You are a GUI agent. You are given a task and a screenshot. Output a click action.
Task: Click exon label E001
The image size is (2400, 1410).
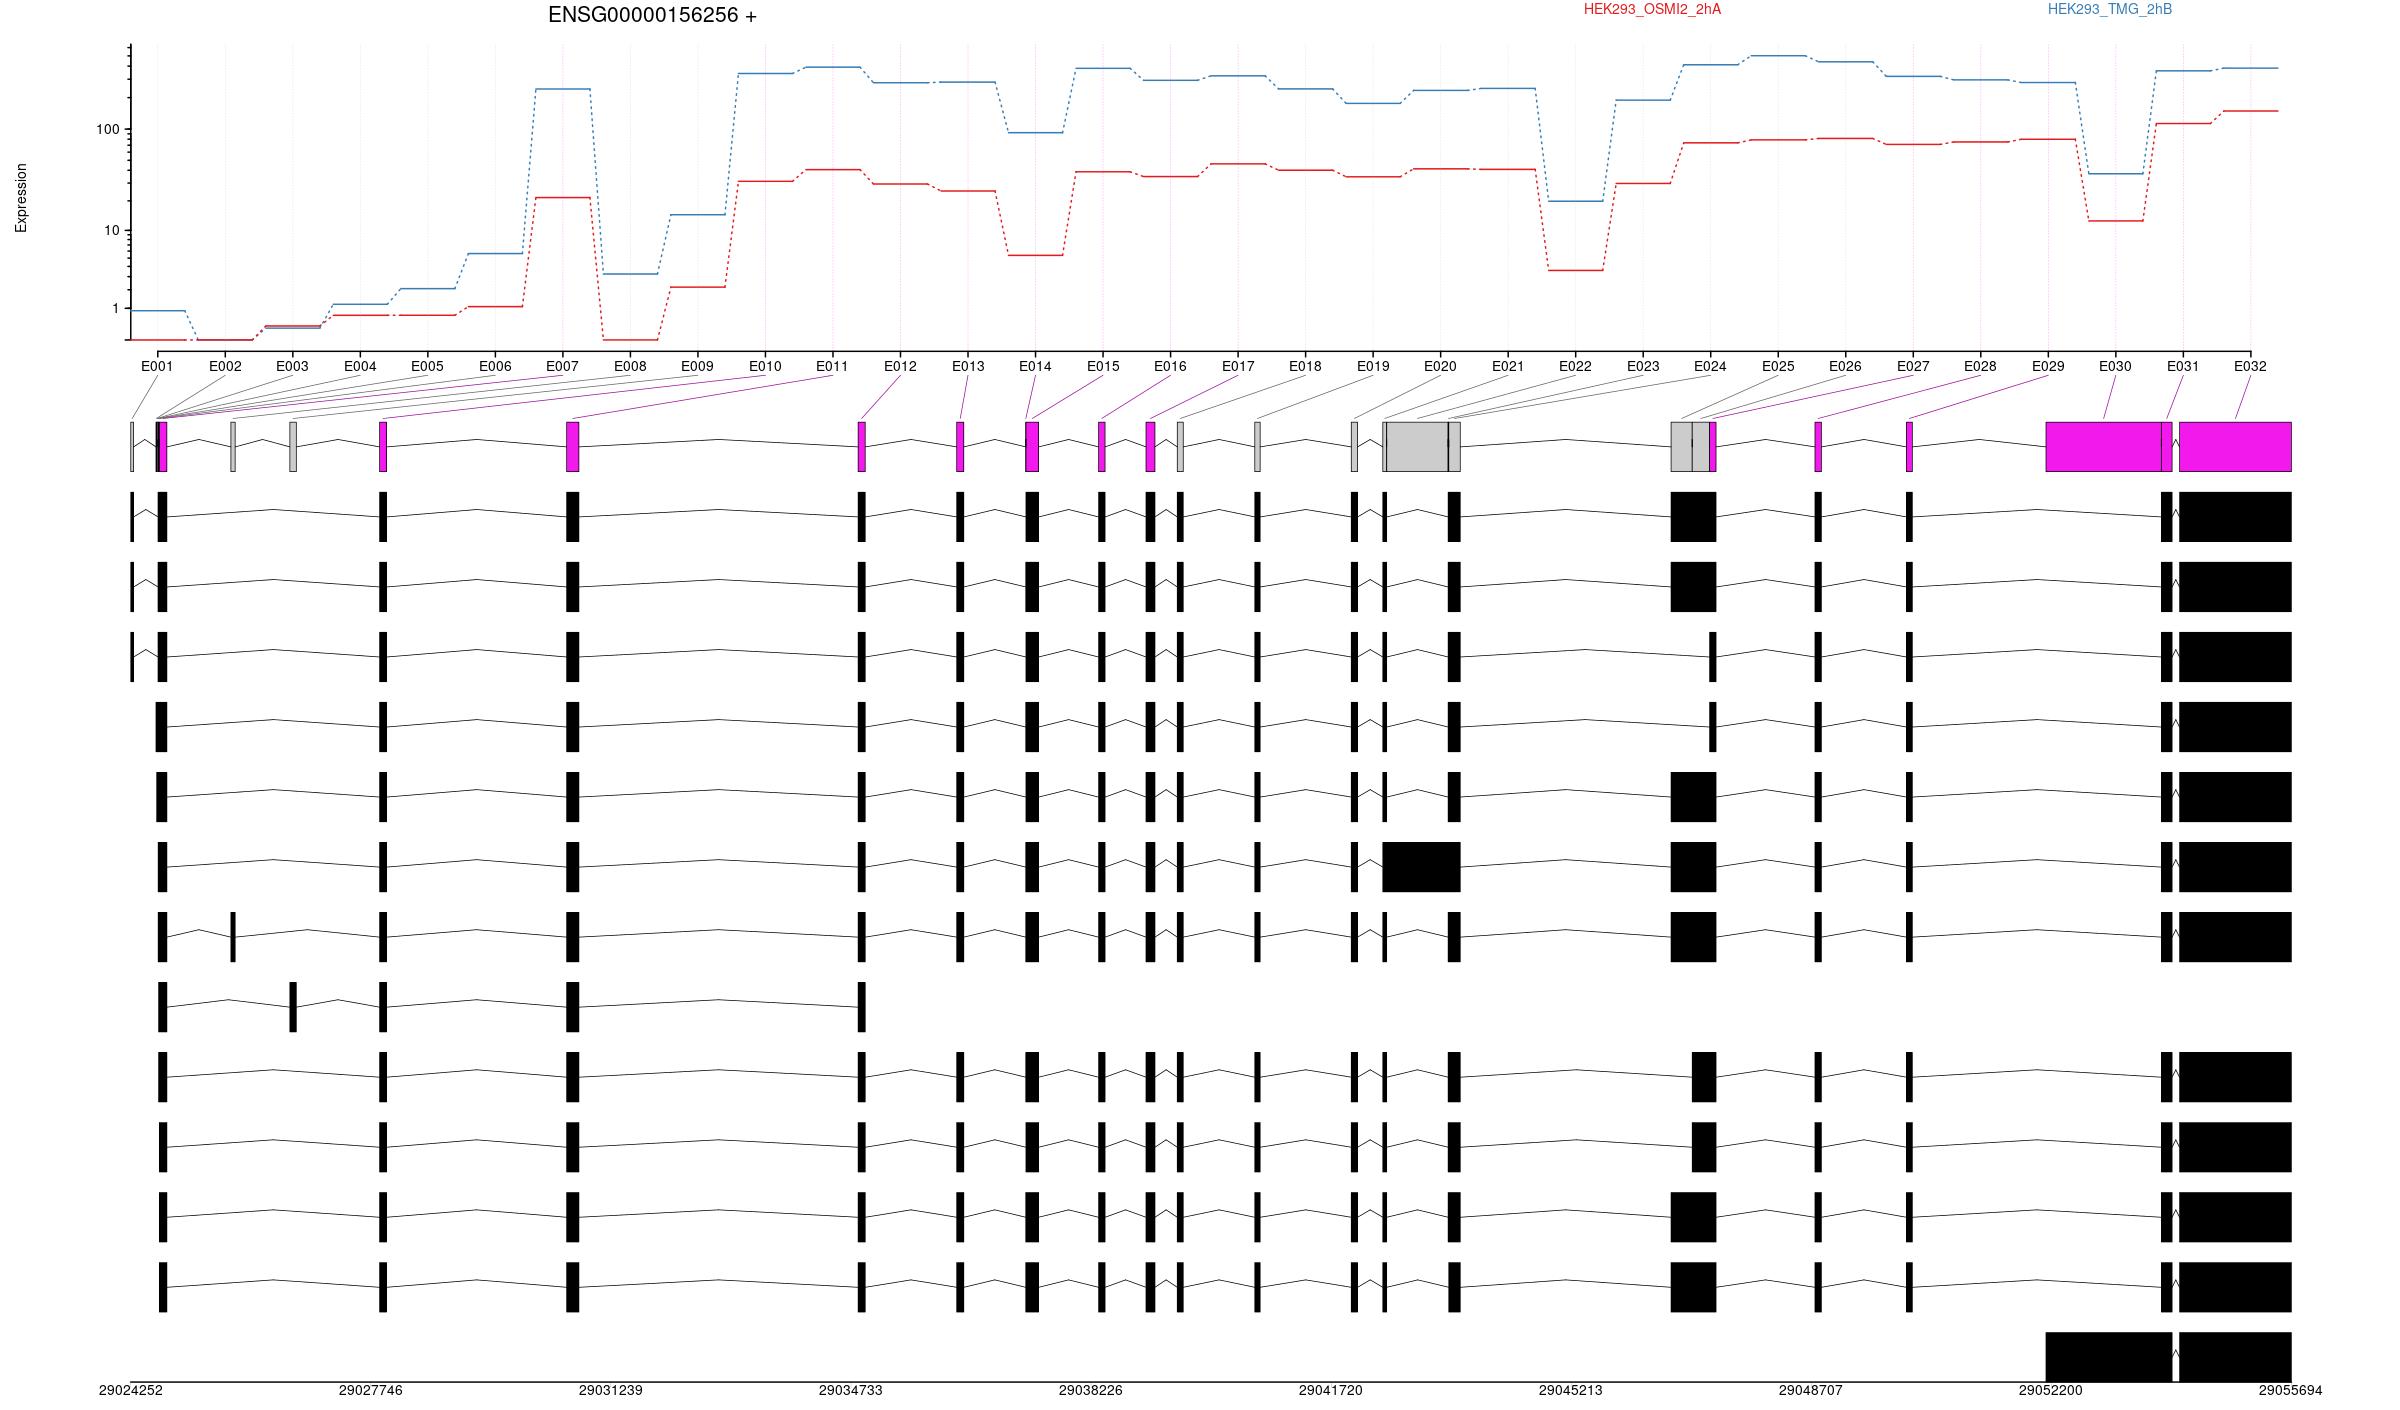click(157, 366)
